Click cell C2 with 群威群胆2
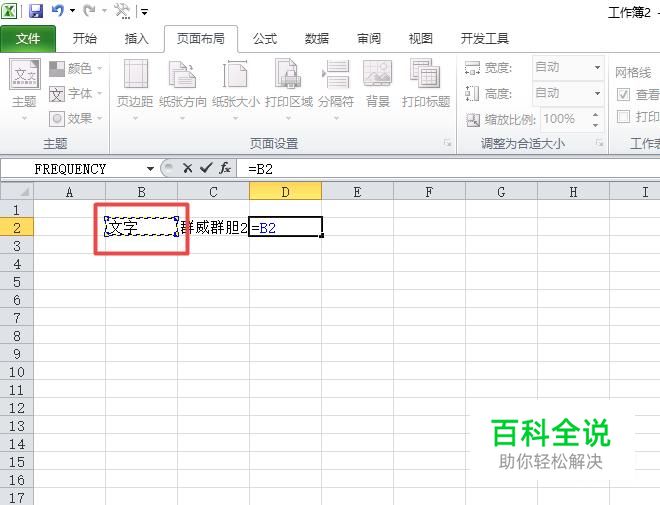 213,227
